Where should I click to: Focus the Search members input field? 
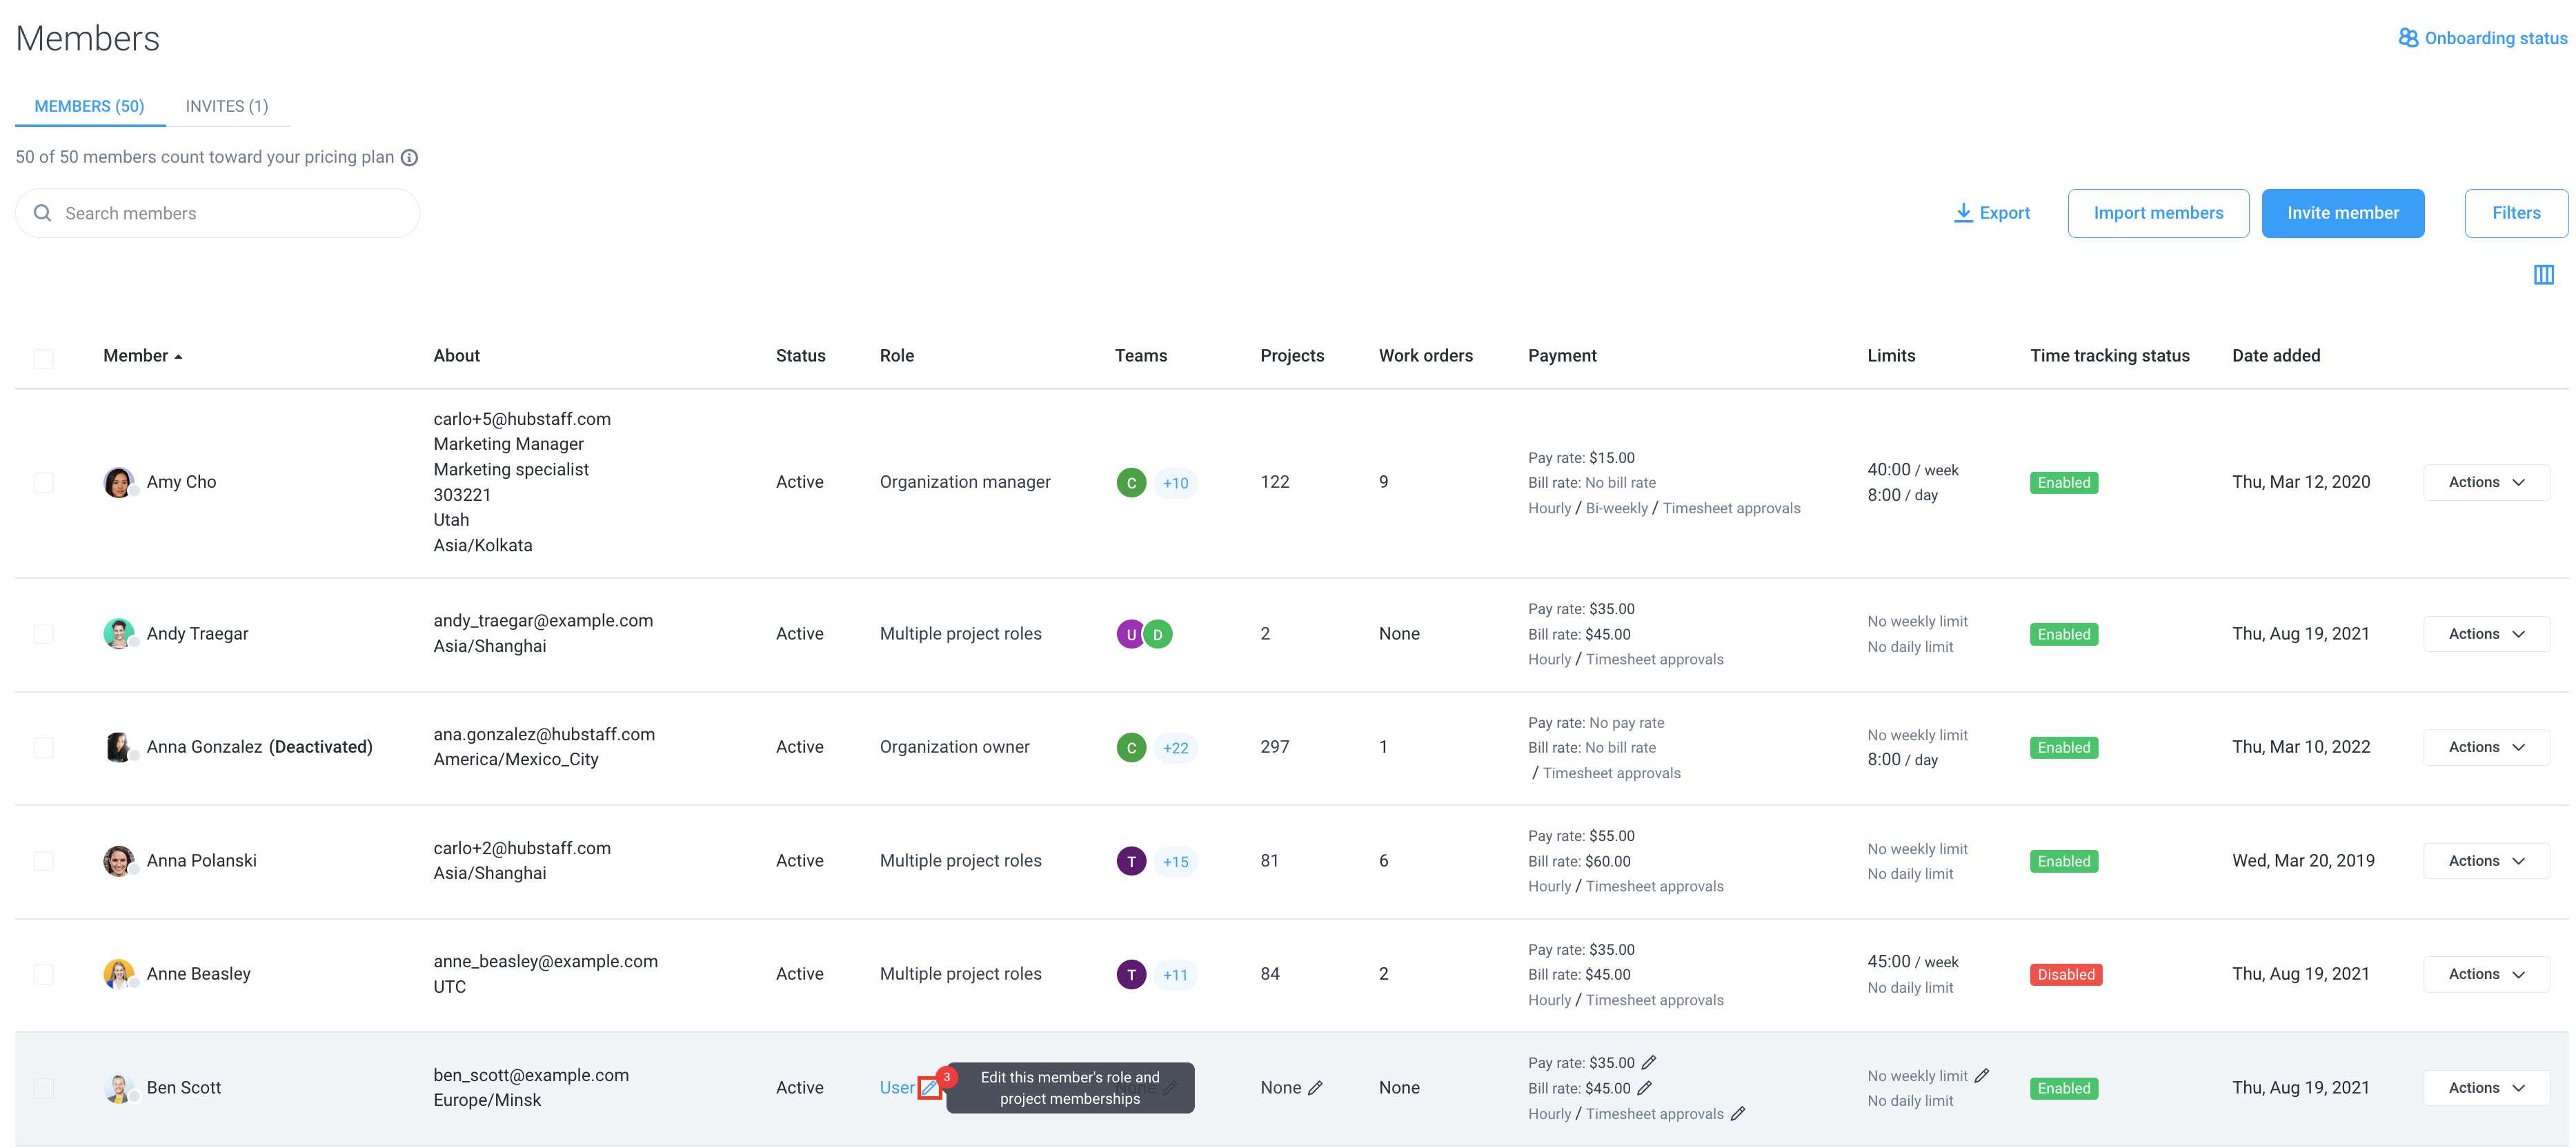[217, 213]
